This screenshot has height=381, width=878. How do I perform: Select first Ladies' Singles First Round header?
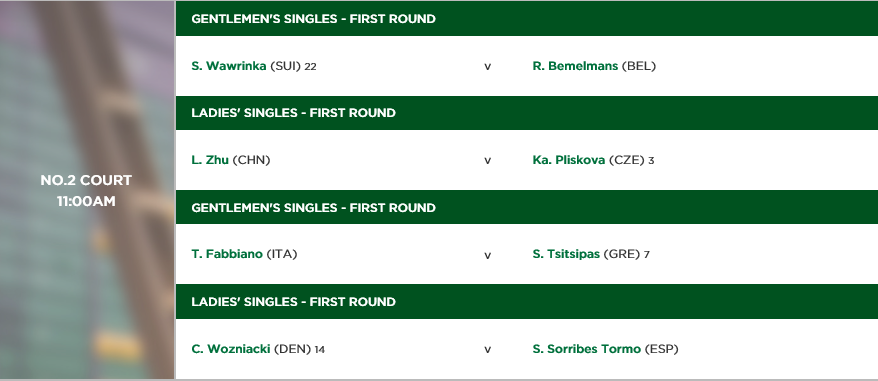(x=527, y=113)
